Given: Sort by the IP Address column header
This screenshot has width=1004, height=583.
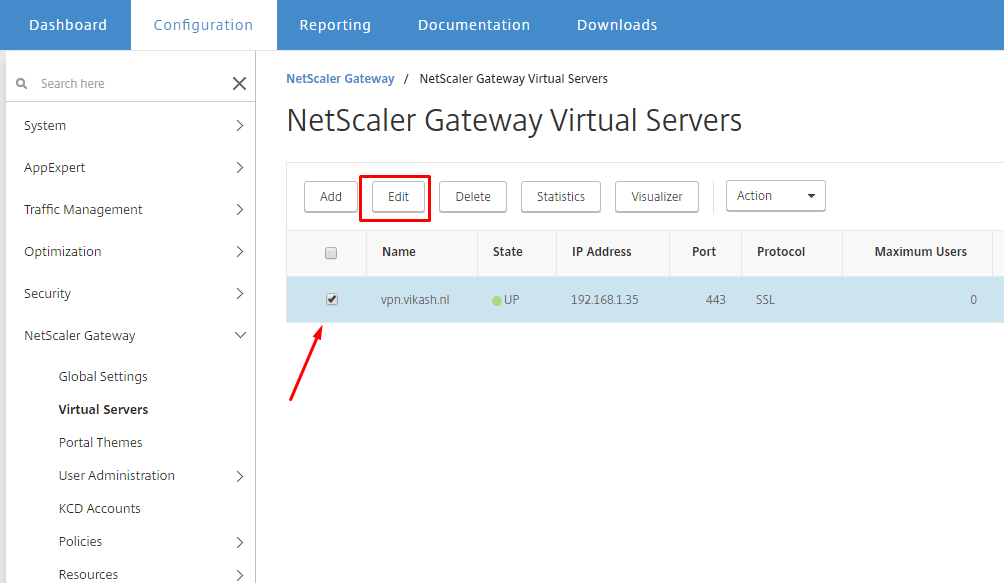Looking at the screenshot, I should click(x=602, y=252).
